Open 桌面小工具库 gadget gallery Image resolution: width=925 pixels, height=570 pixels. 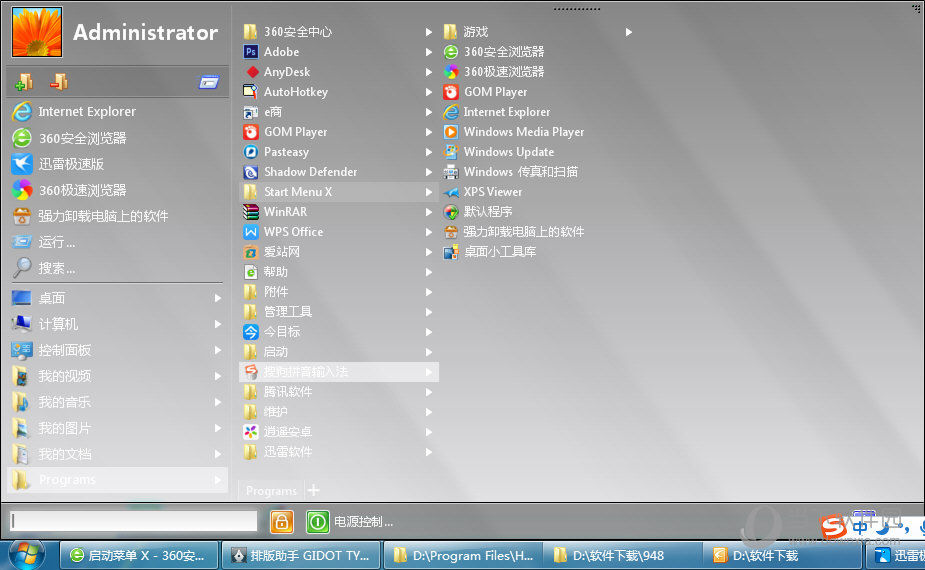[x=490, y=252]
